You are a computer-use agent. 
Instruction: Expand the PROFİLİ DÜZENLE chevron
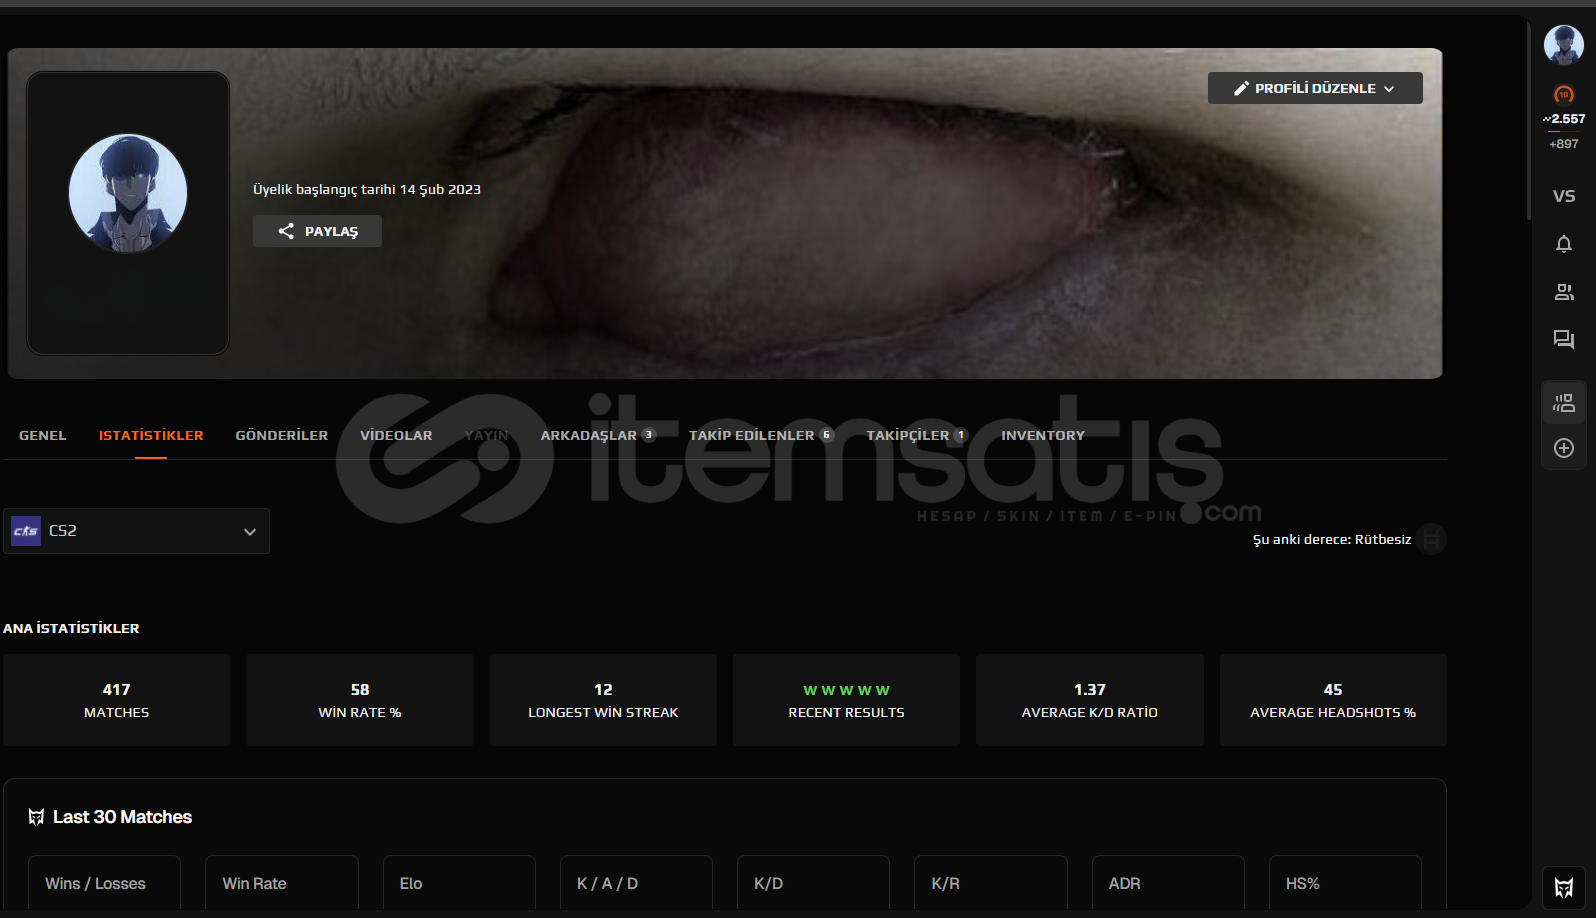[1389, 89]
